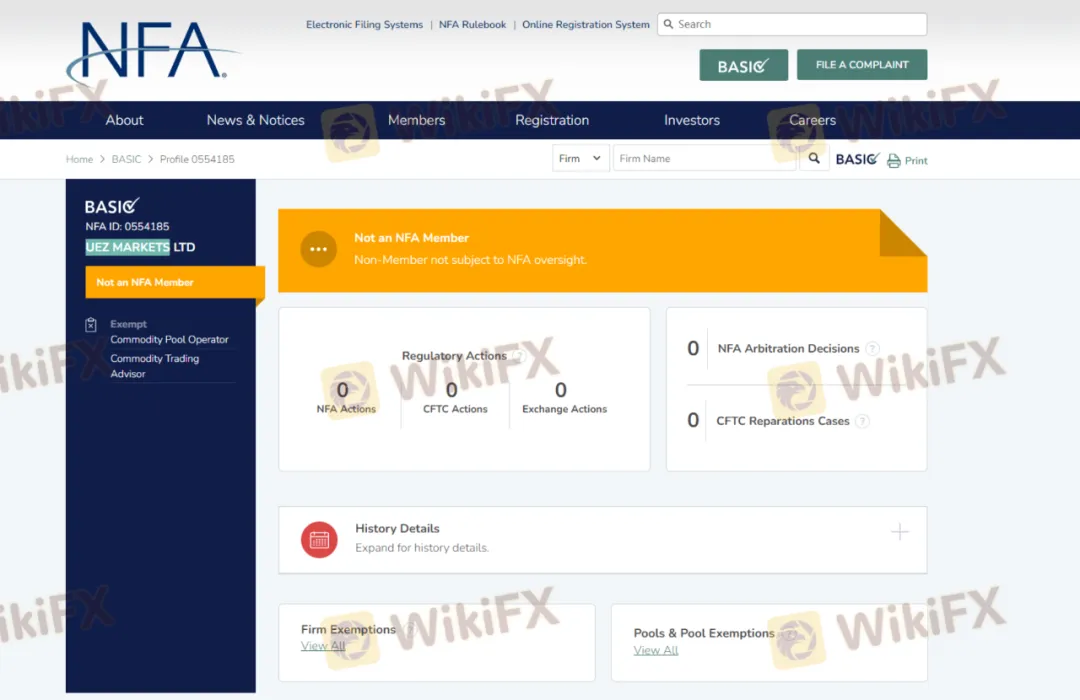
Task: Click the printer icon beside Print
Action: pyautogui.click(x=893, y=161)
